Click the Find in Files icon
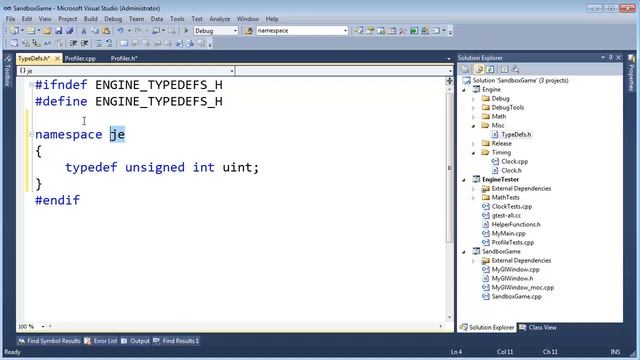 tap(248, 31)
